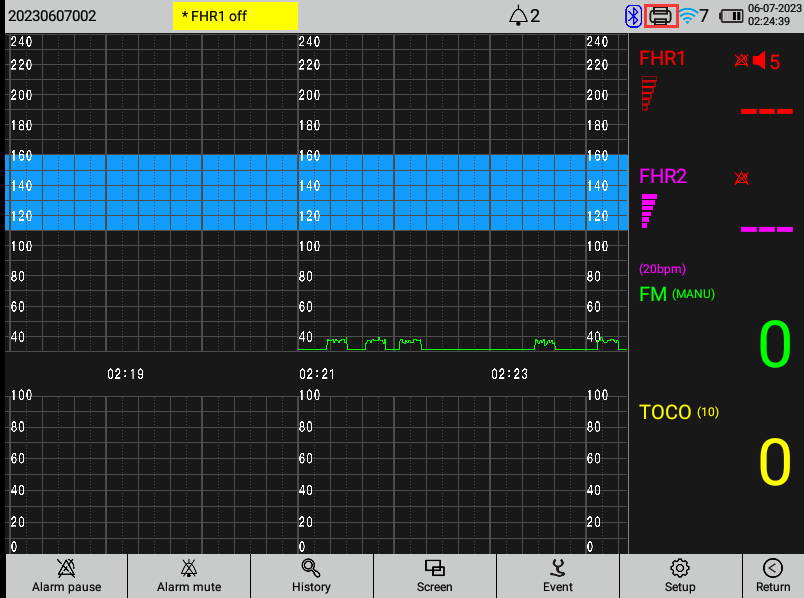Viewport: 804px width, 598px height.
Task: Click the FM (MANU) label
Action: click(677, 294)
